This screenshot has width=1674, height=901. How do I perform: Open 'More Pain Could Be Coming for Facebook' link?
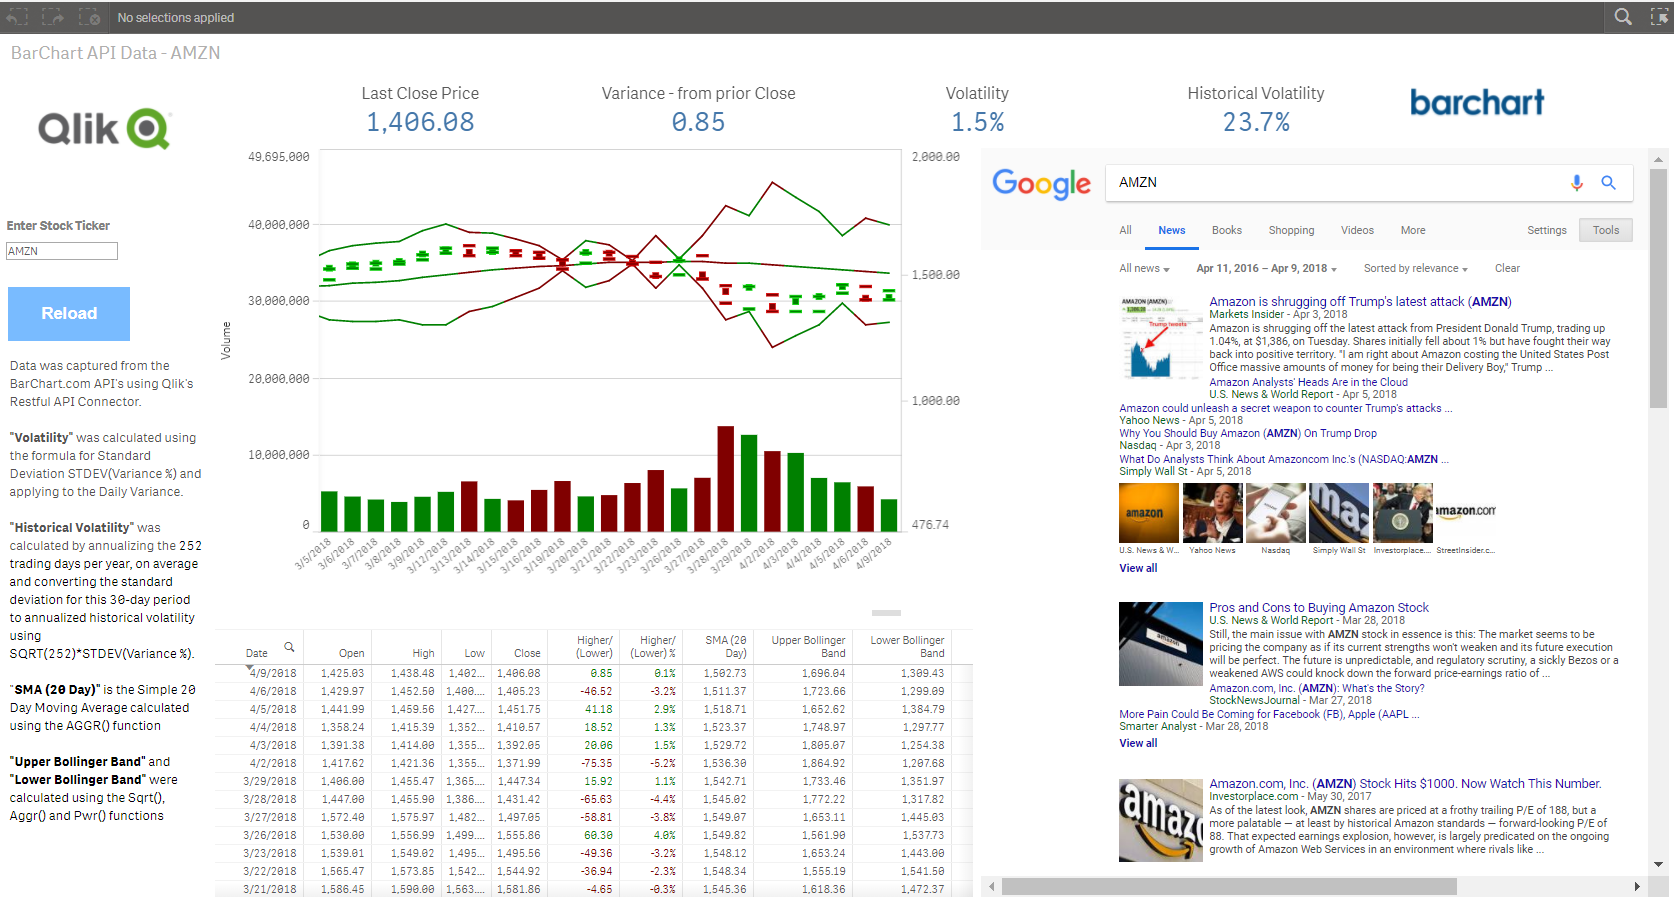[x=1269, y=714]
